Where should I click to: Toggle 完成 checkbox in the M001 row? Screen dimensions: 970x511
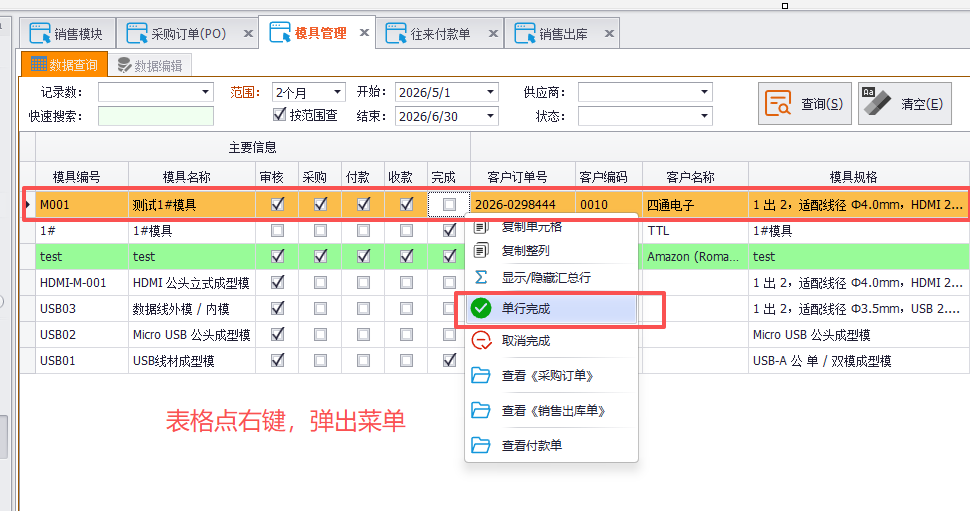tap(450, 204)
